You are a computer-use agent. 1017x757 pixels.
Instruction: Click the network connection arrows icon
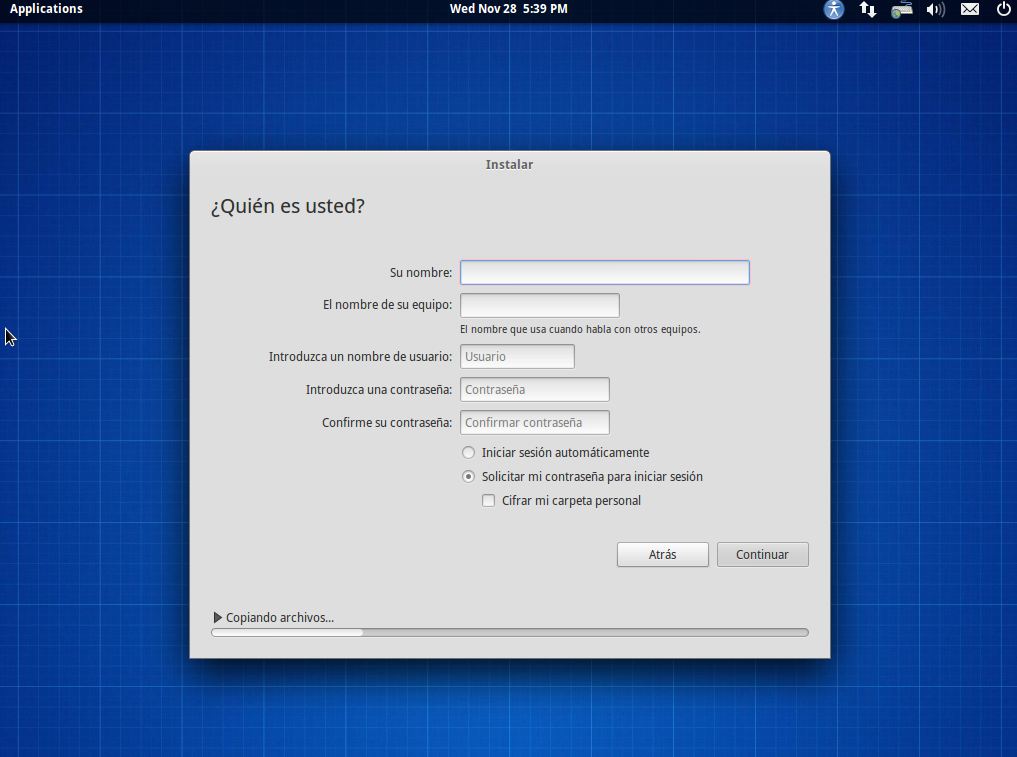point(868,9)
